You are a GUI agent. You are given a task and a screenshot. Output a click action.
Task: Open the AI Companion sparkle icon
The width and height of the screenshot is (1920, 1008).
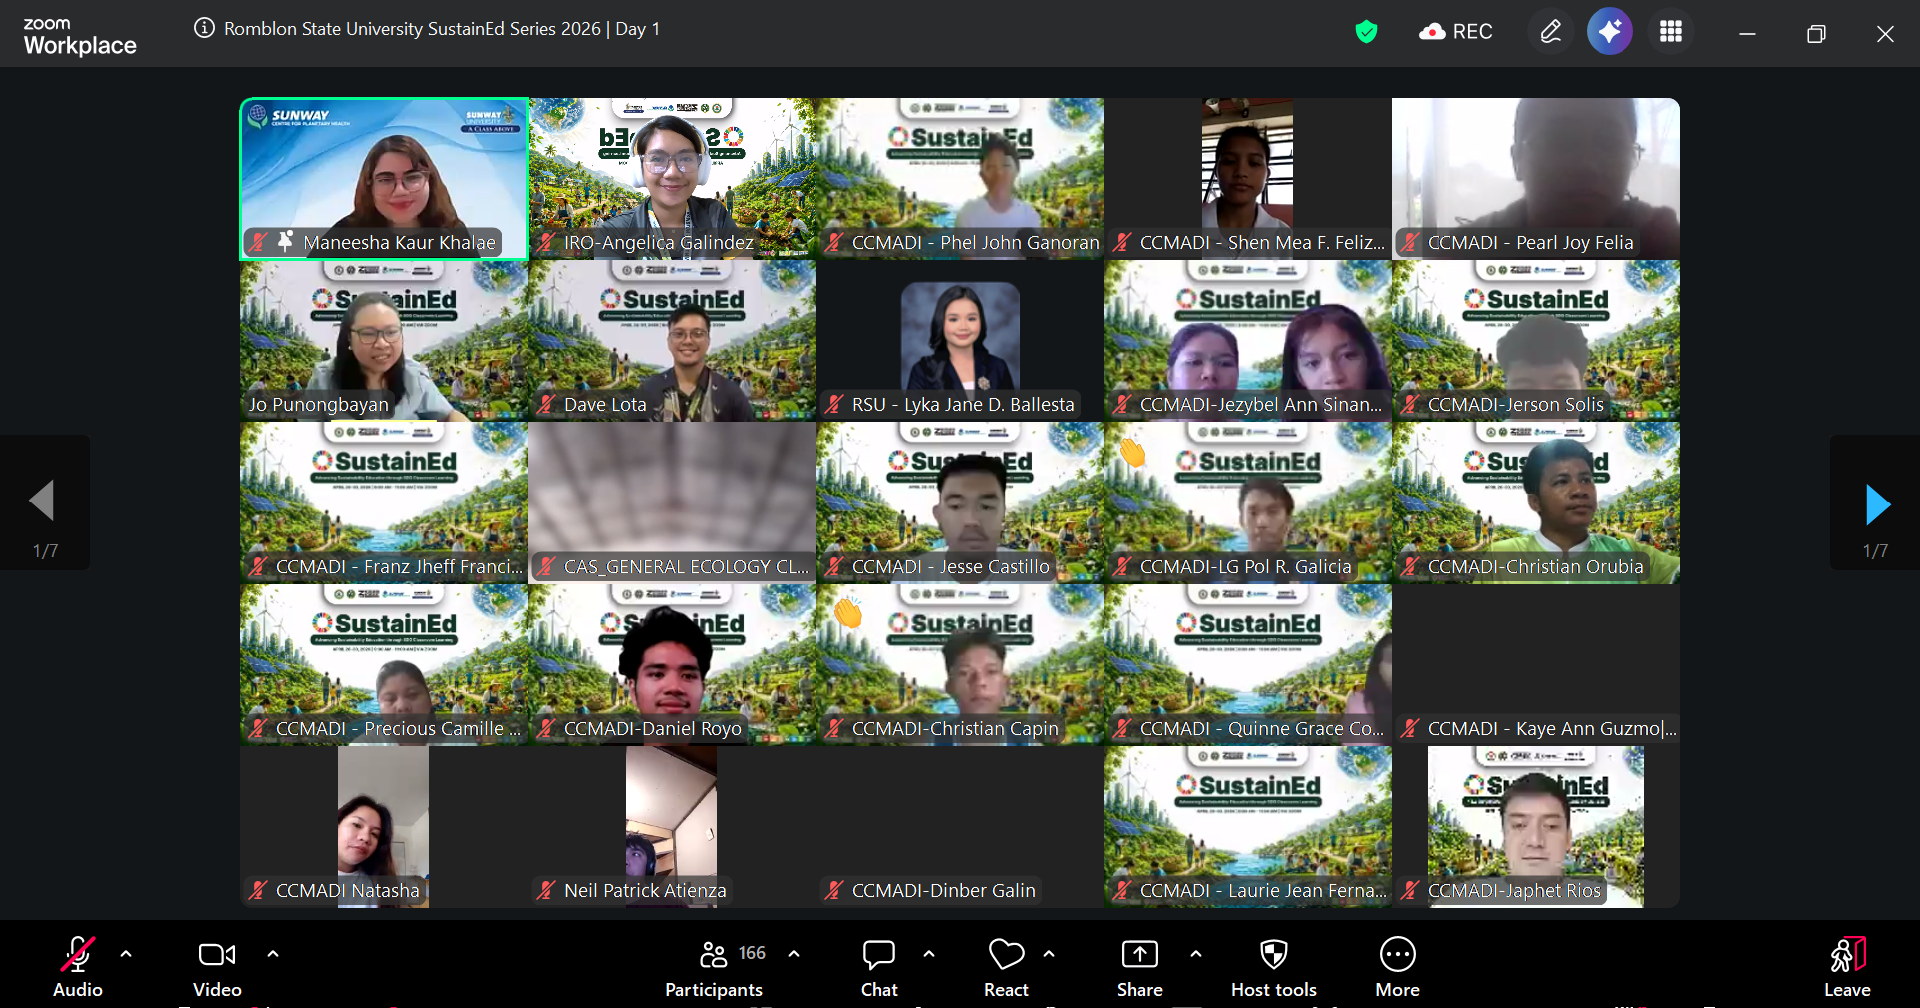(1609, 32)
